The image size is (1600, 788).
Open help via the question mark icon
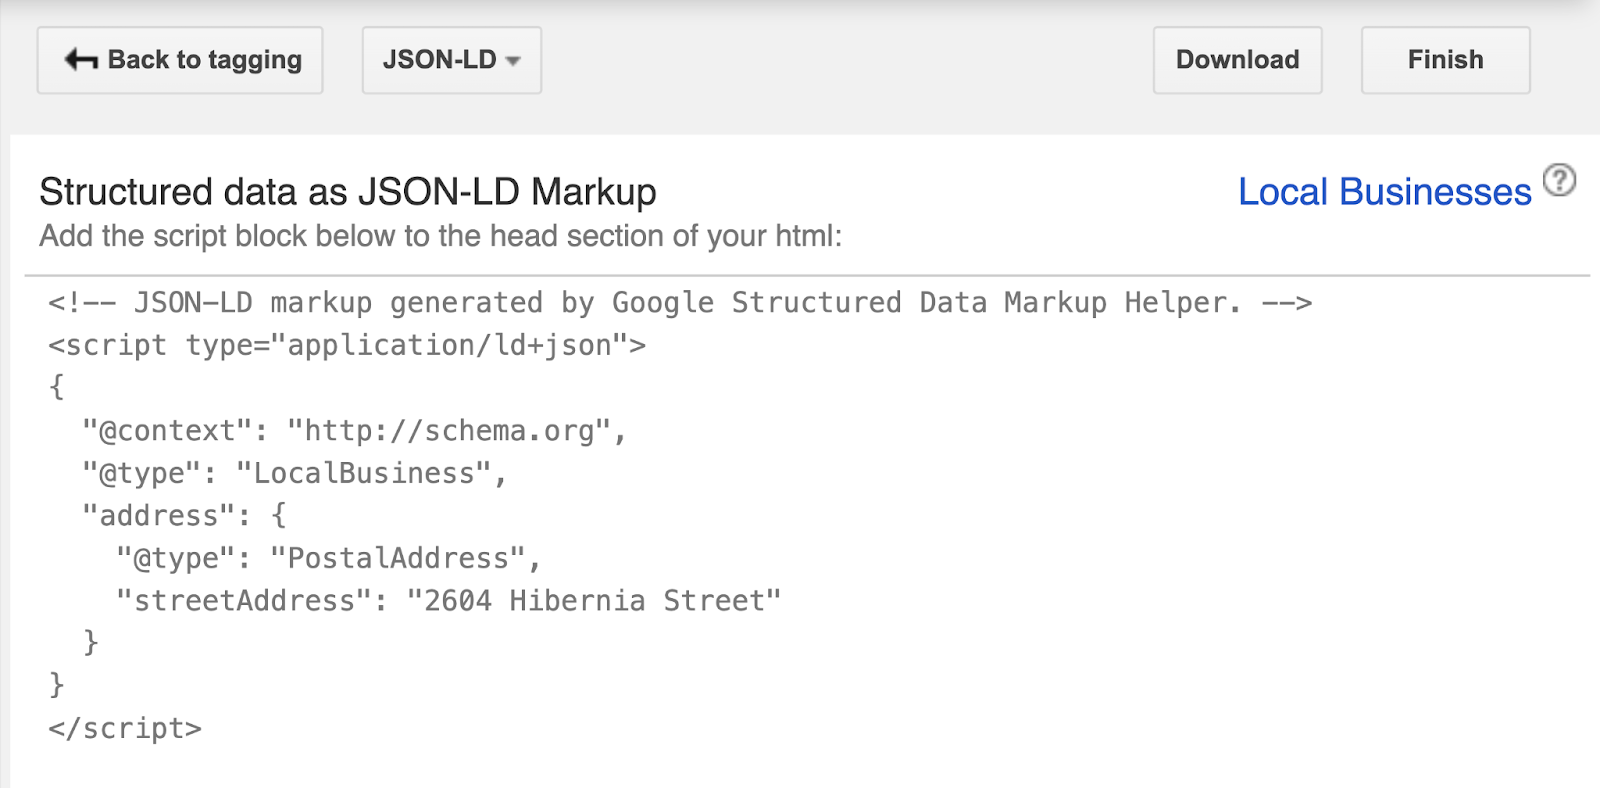(1561, 181)
